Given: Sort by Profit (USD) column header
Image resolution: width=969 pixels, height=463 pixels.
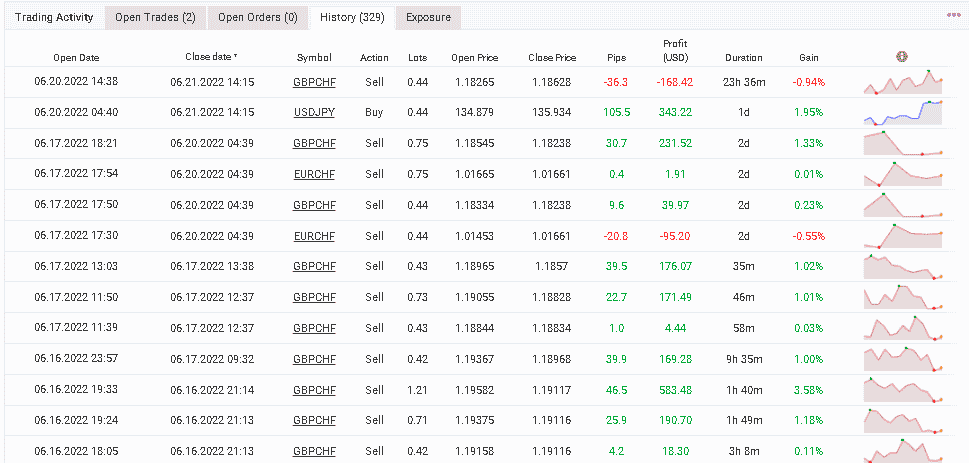Looking at the screenshot, I should click(x=675, y=51).
